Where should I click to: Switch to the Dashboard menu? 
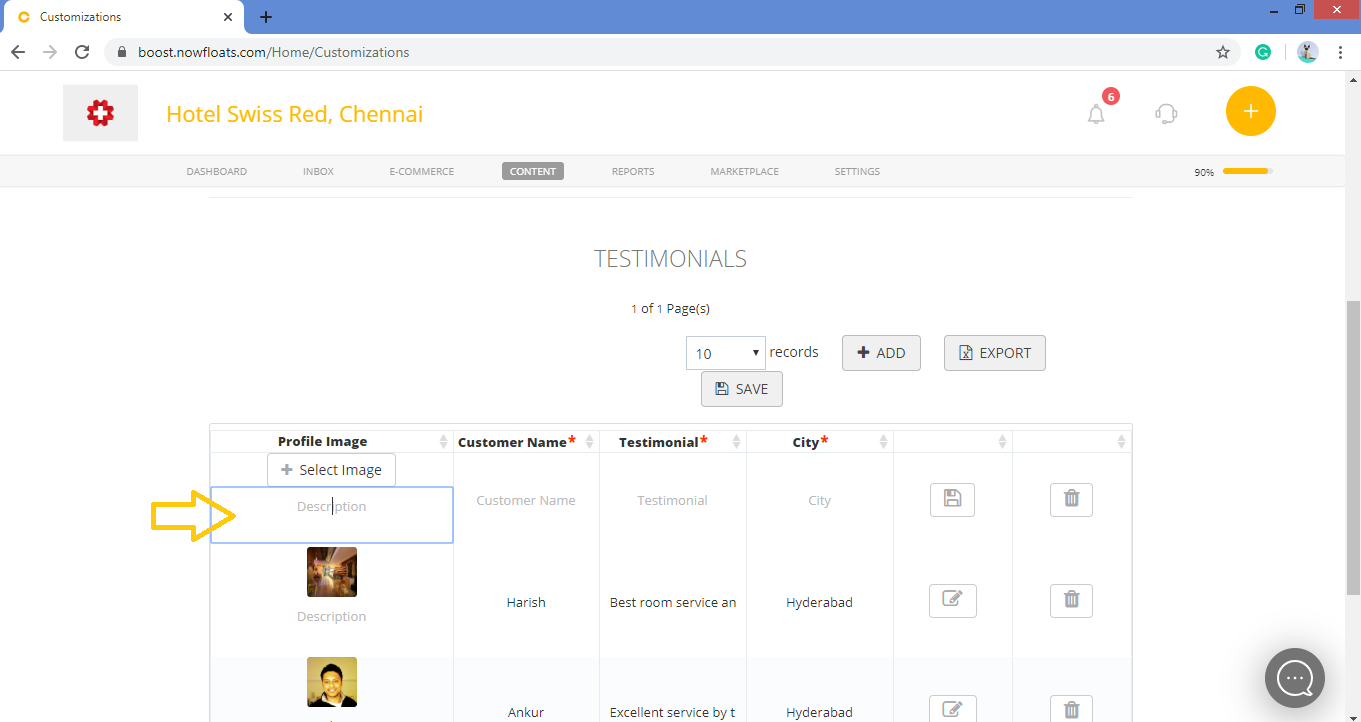(x=216, y=171)
